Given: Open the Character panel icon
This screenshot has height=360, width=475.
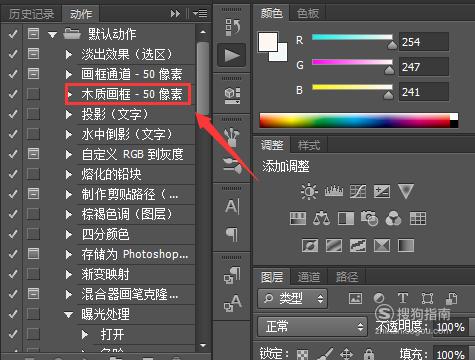Looking at the screenshot, I should 232,206.
